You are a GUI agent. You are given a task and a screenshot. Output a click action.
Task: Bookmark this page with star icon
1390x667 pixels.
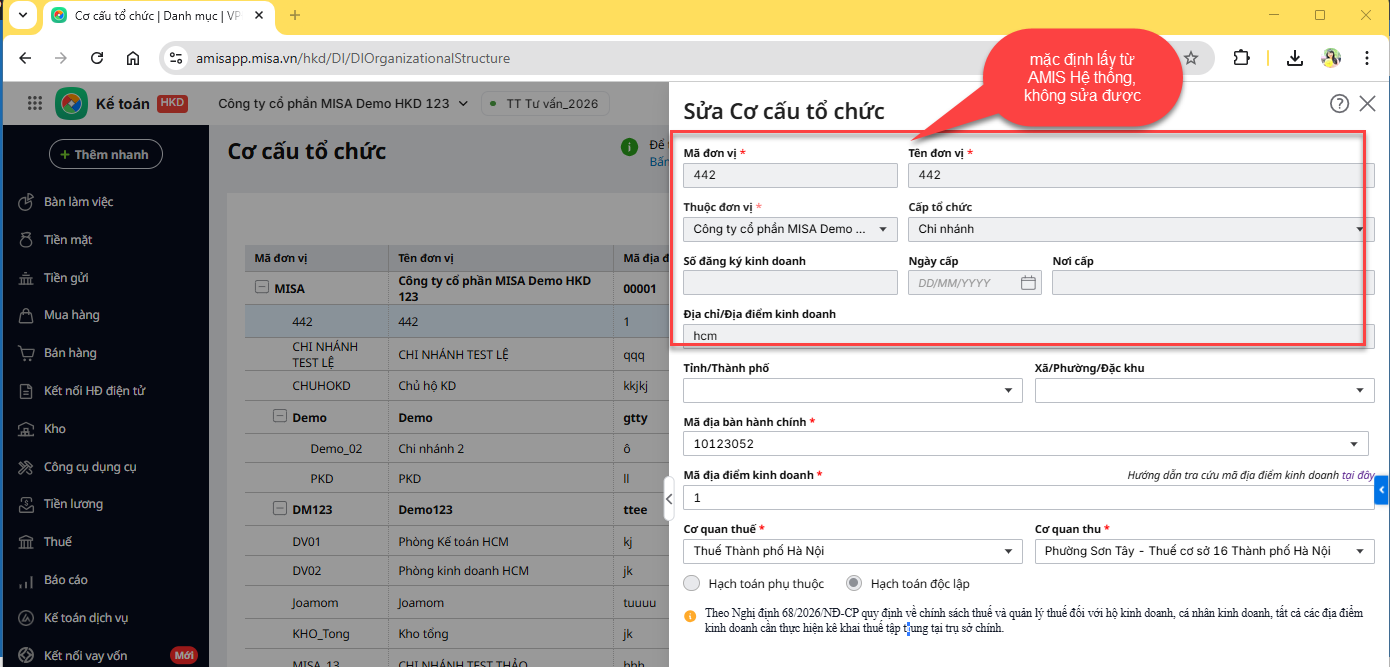point(1191,58)
